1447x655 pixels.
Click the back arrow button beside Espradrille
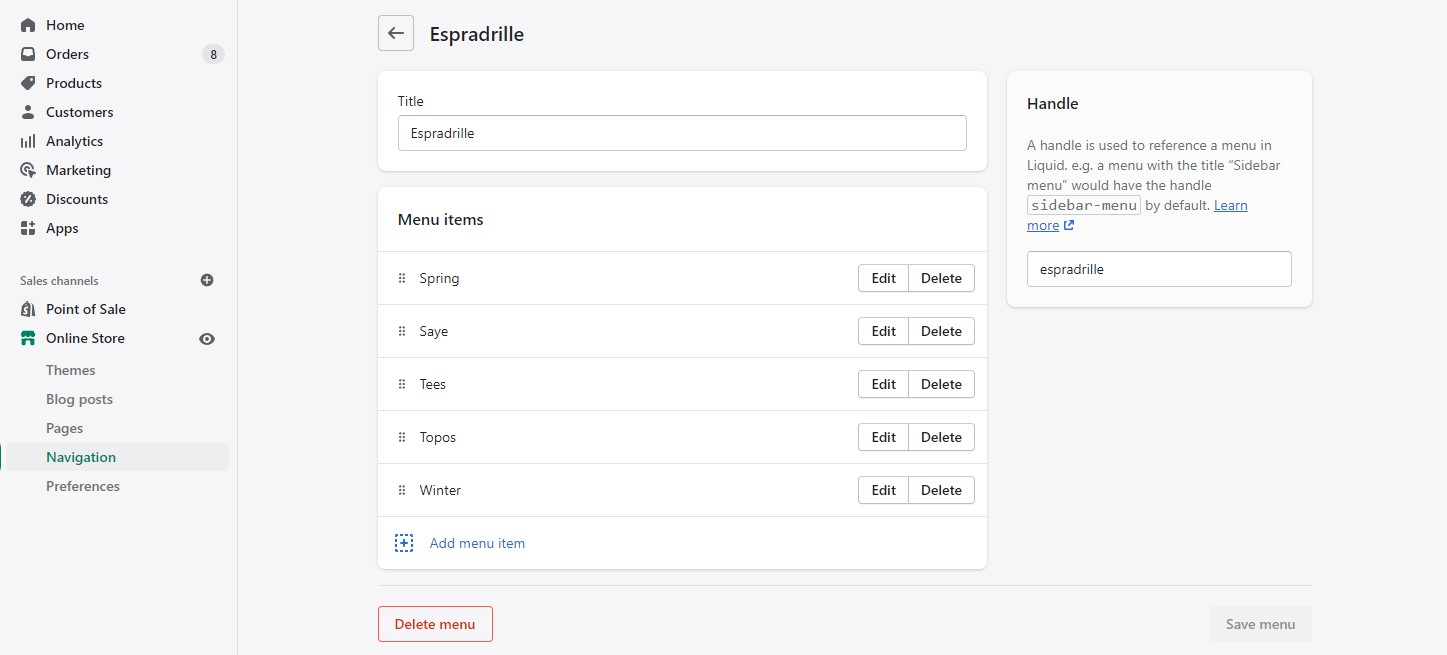pos(395,33)
